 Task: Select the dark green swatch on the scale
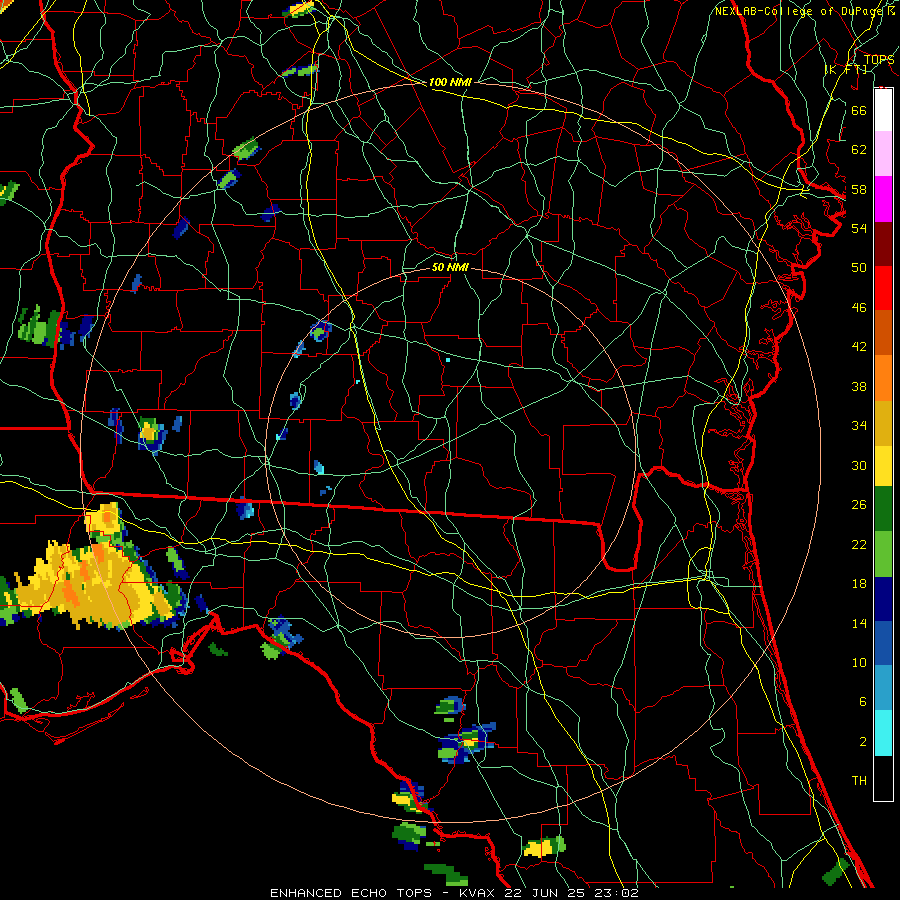point(883,509)
